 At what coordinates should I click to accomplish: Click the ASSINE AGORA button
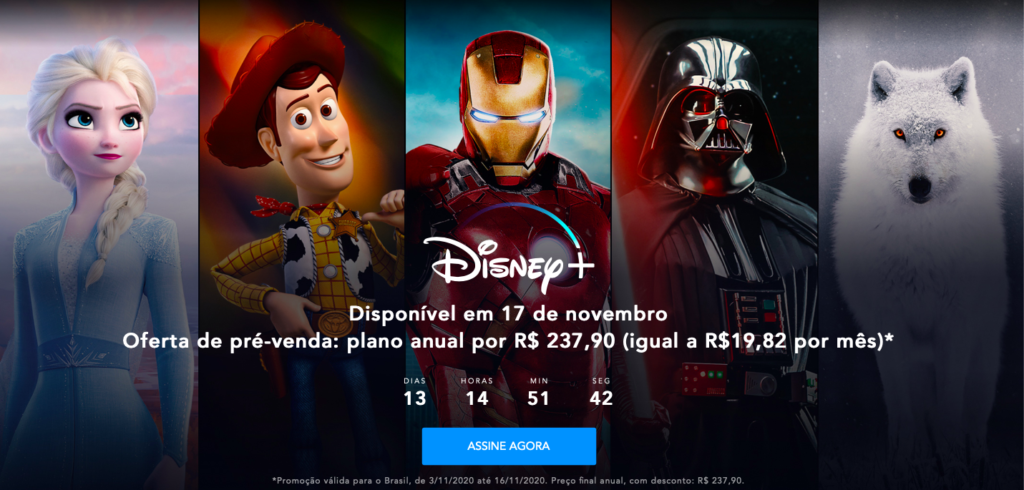click(509, 446)
